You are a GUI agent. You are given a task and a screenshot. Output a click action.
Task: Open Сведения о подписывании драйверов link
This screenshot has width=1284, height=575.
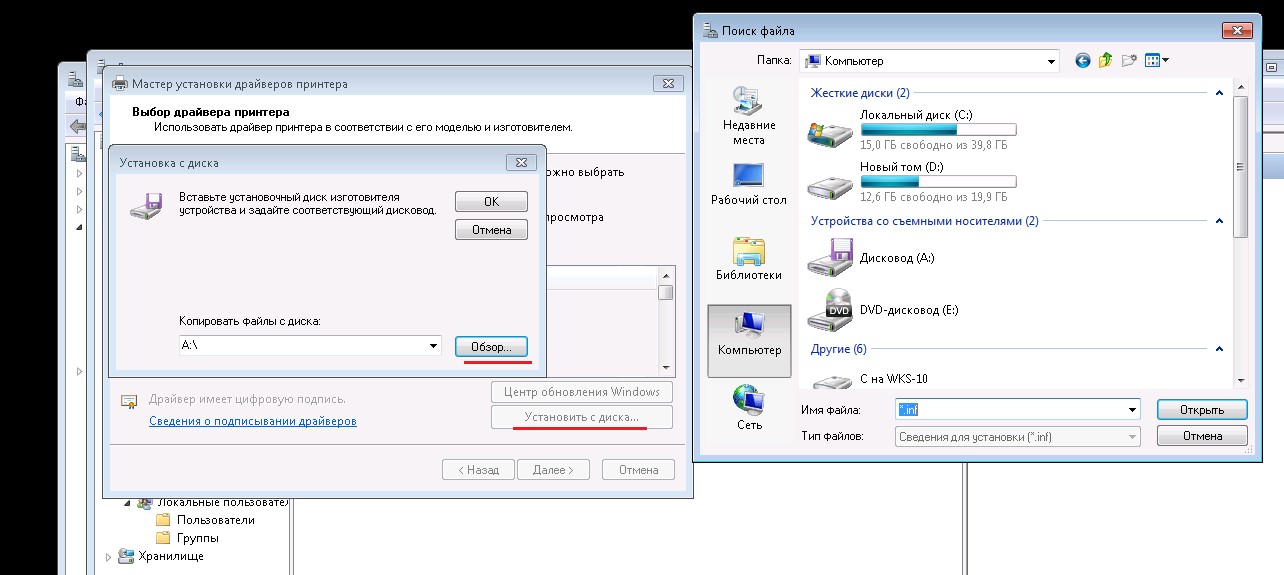(x=252, y=421)
